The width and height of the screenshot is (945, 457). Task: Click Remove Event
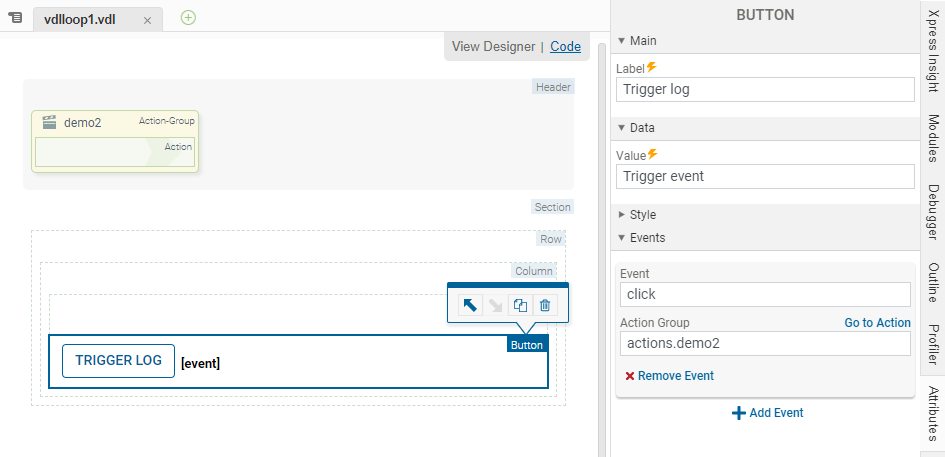pos(669,376)
